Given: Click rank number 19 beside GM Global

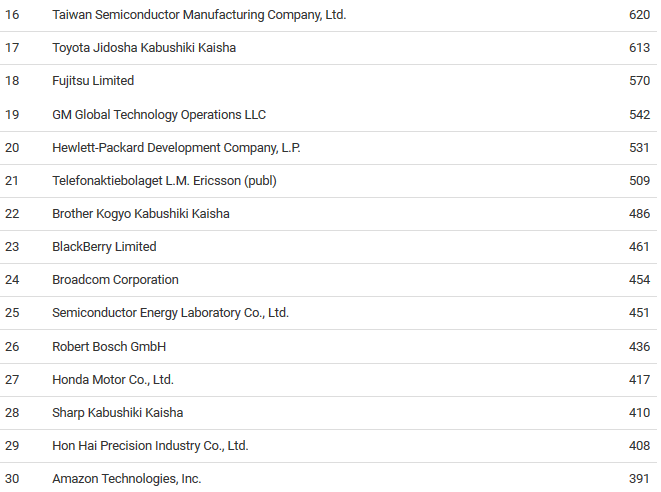Looking at the screenshot, I should 12,115.
